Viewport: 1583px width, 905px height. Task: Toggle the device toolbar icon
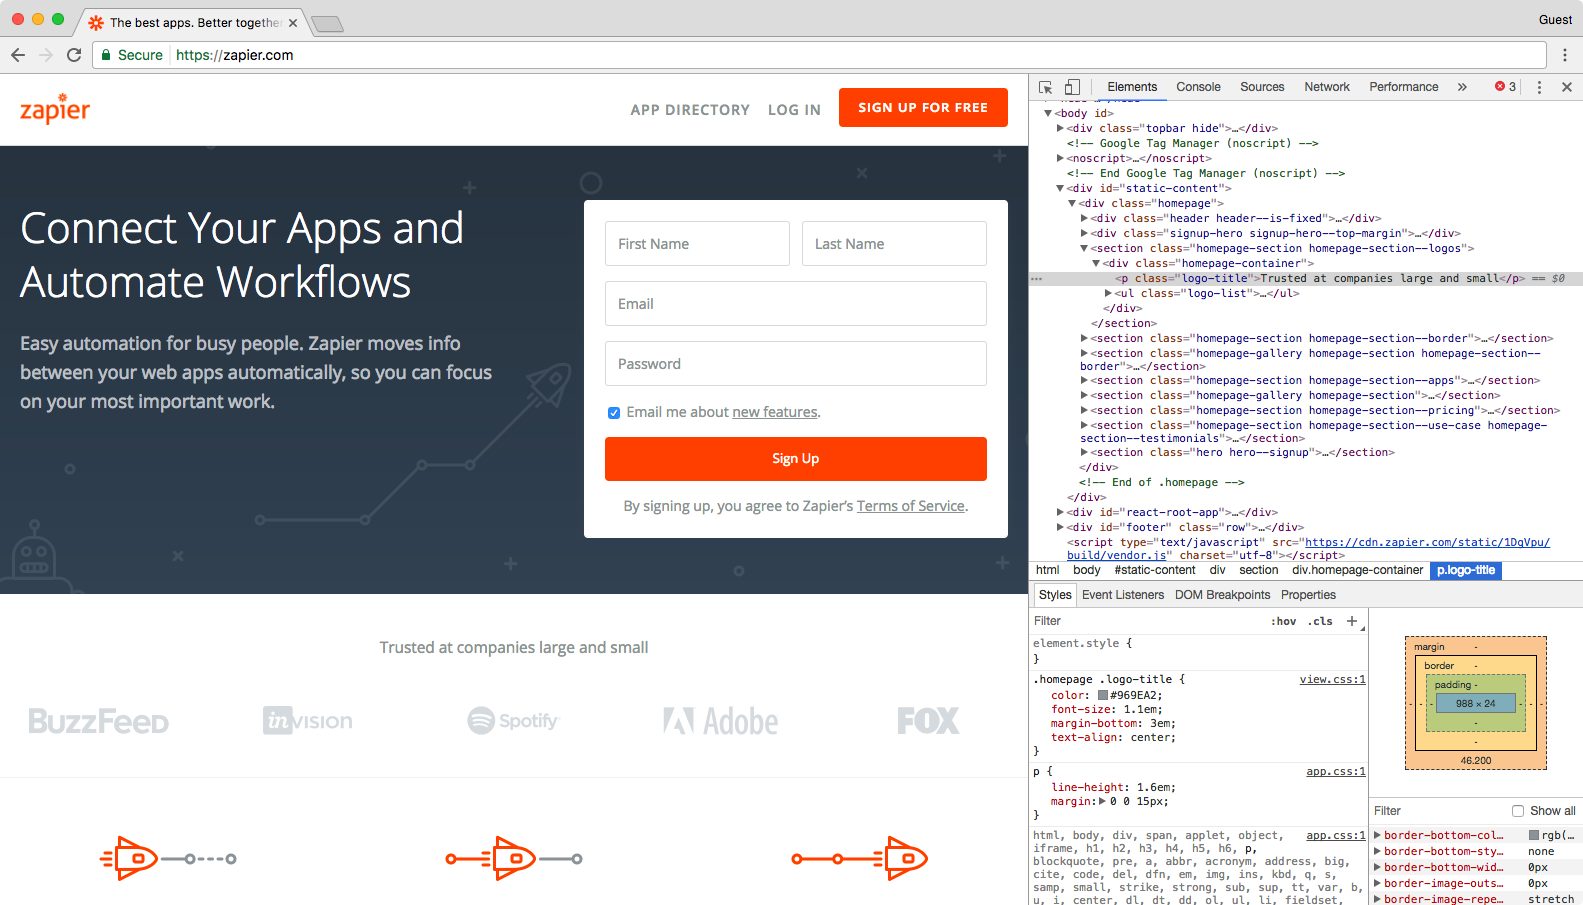tap(1072, 87)
